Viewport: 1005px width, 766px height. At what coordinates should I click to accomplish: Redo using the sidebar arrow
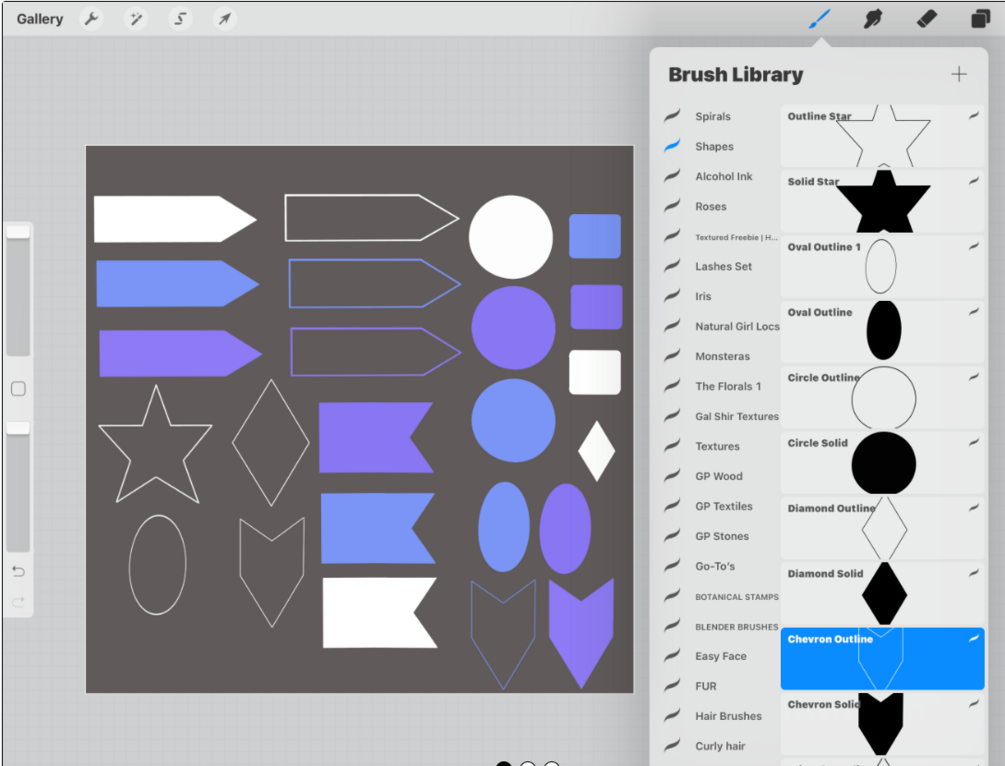coord(19,602)
